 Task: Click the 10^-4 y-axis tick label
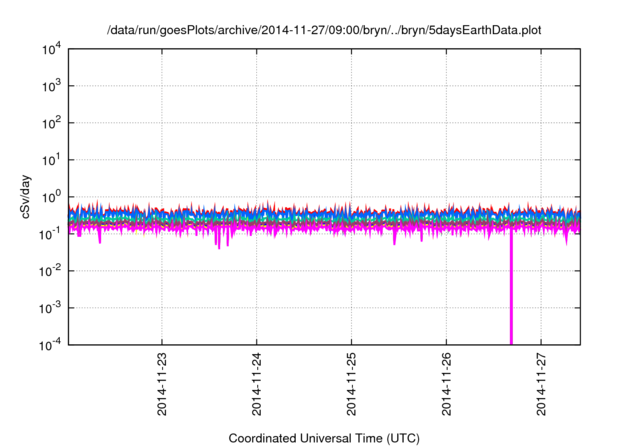pyautogui.click(x=51, y=345)
